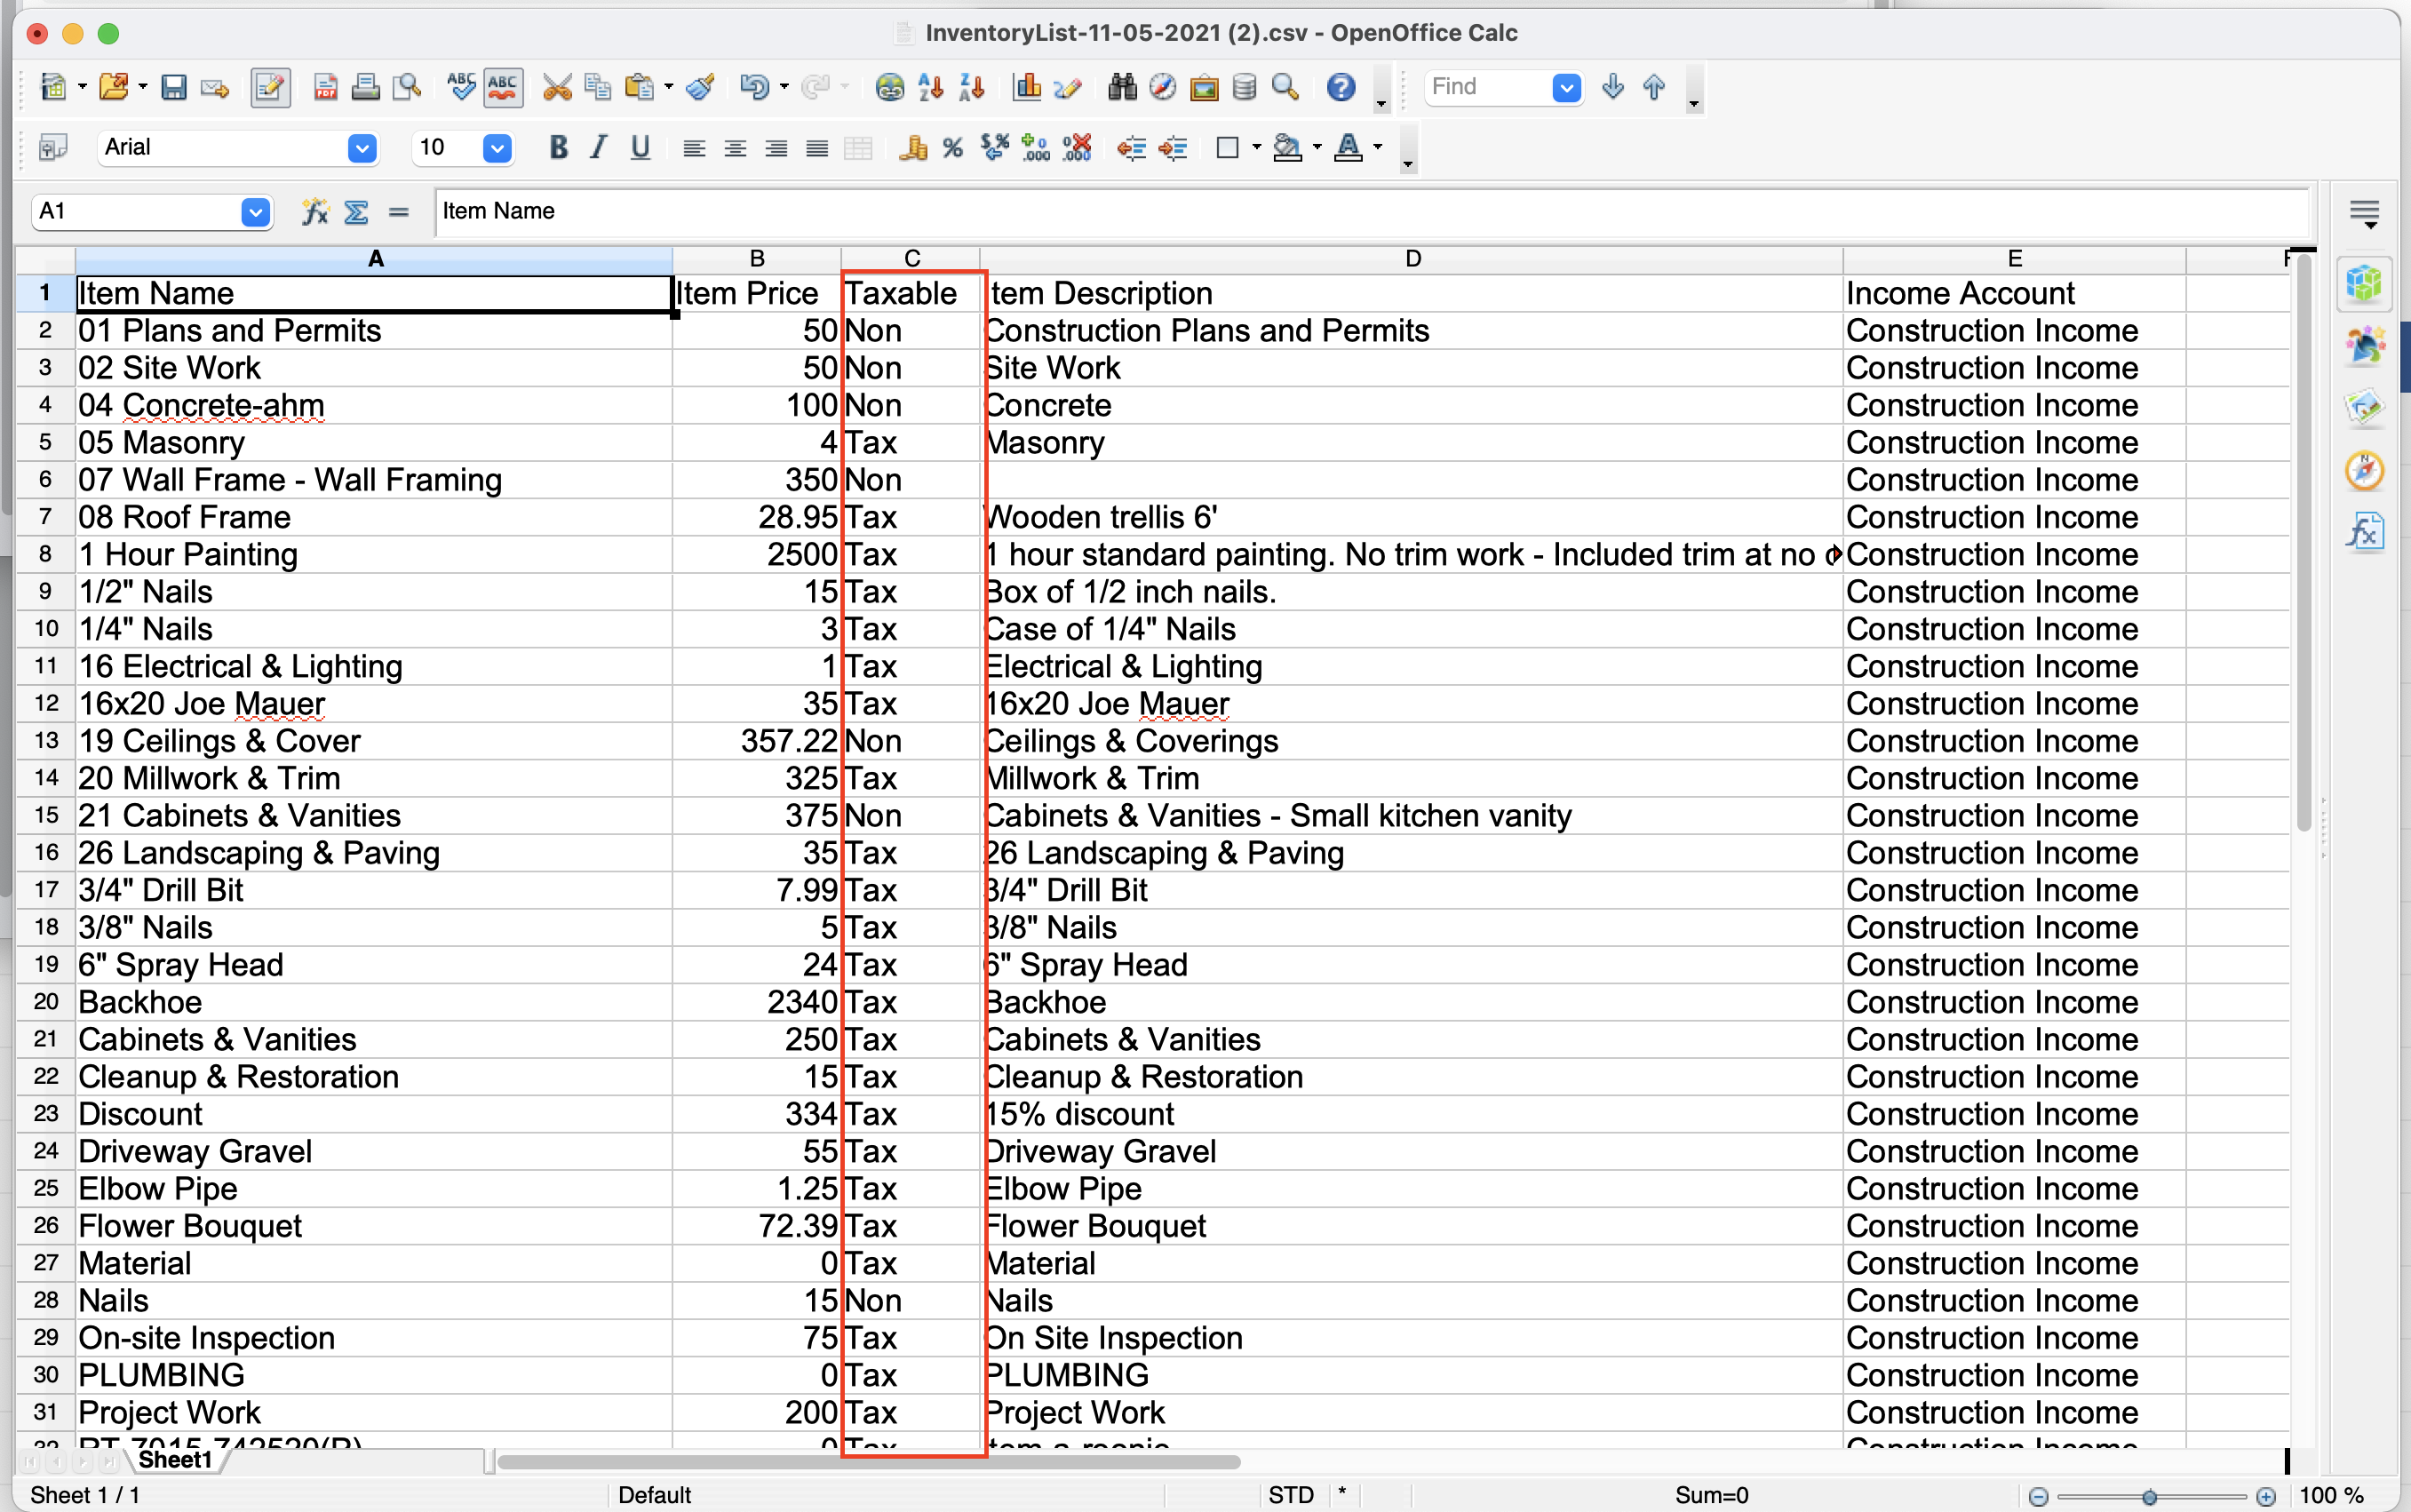Activate the Format Paintbrush tool
This screenshot has width=2411, height=1512.
[x=700, y=88]
